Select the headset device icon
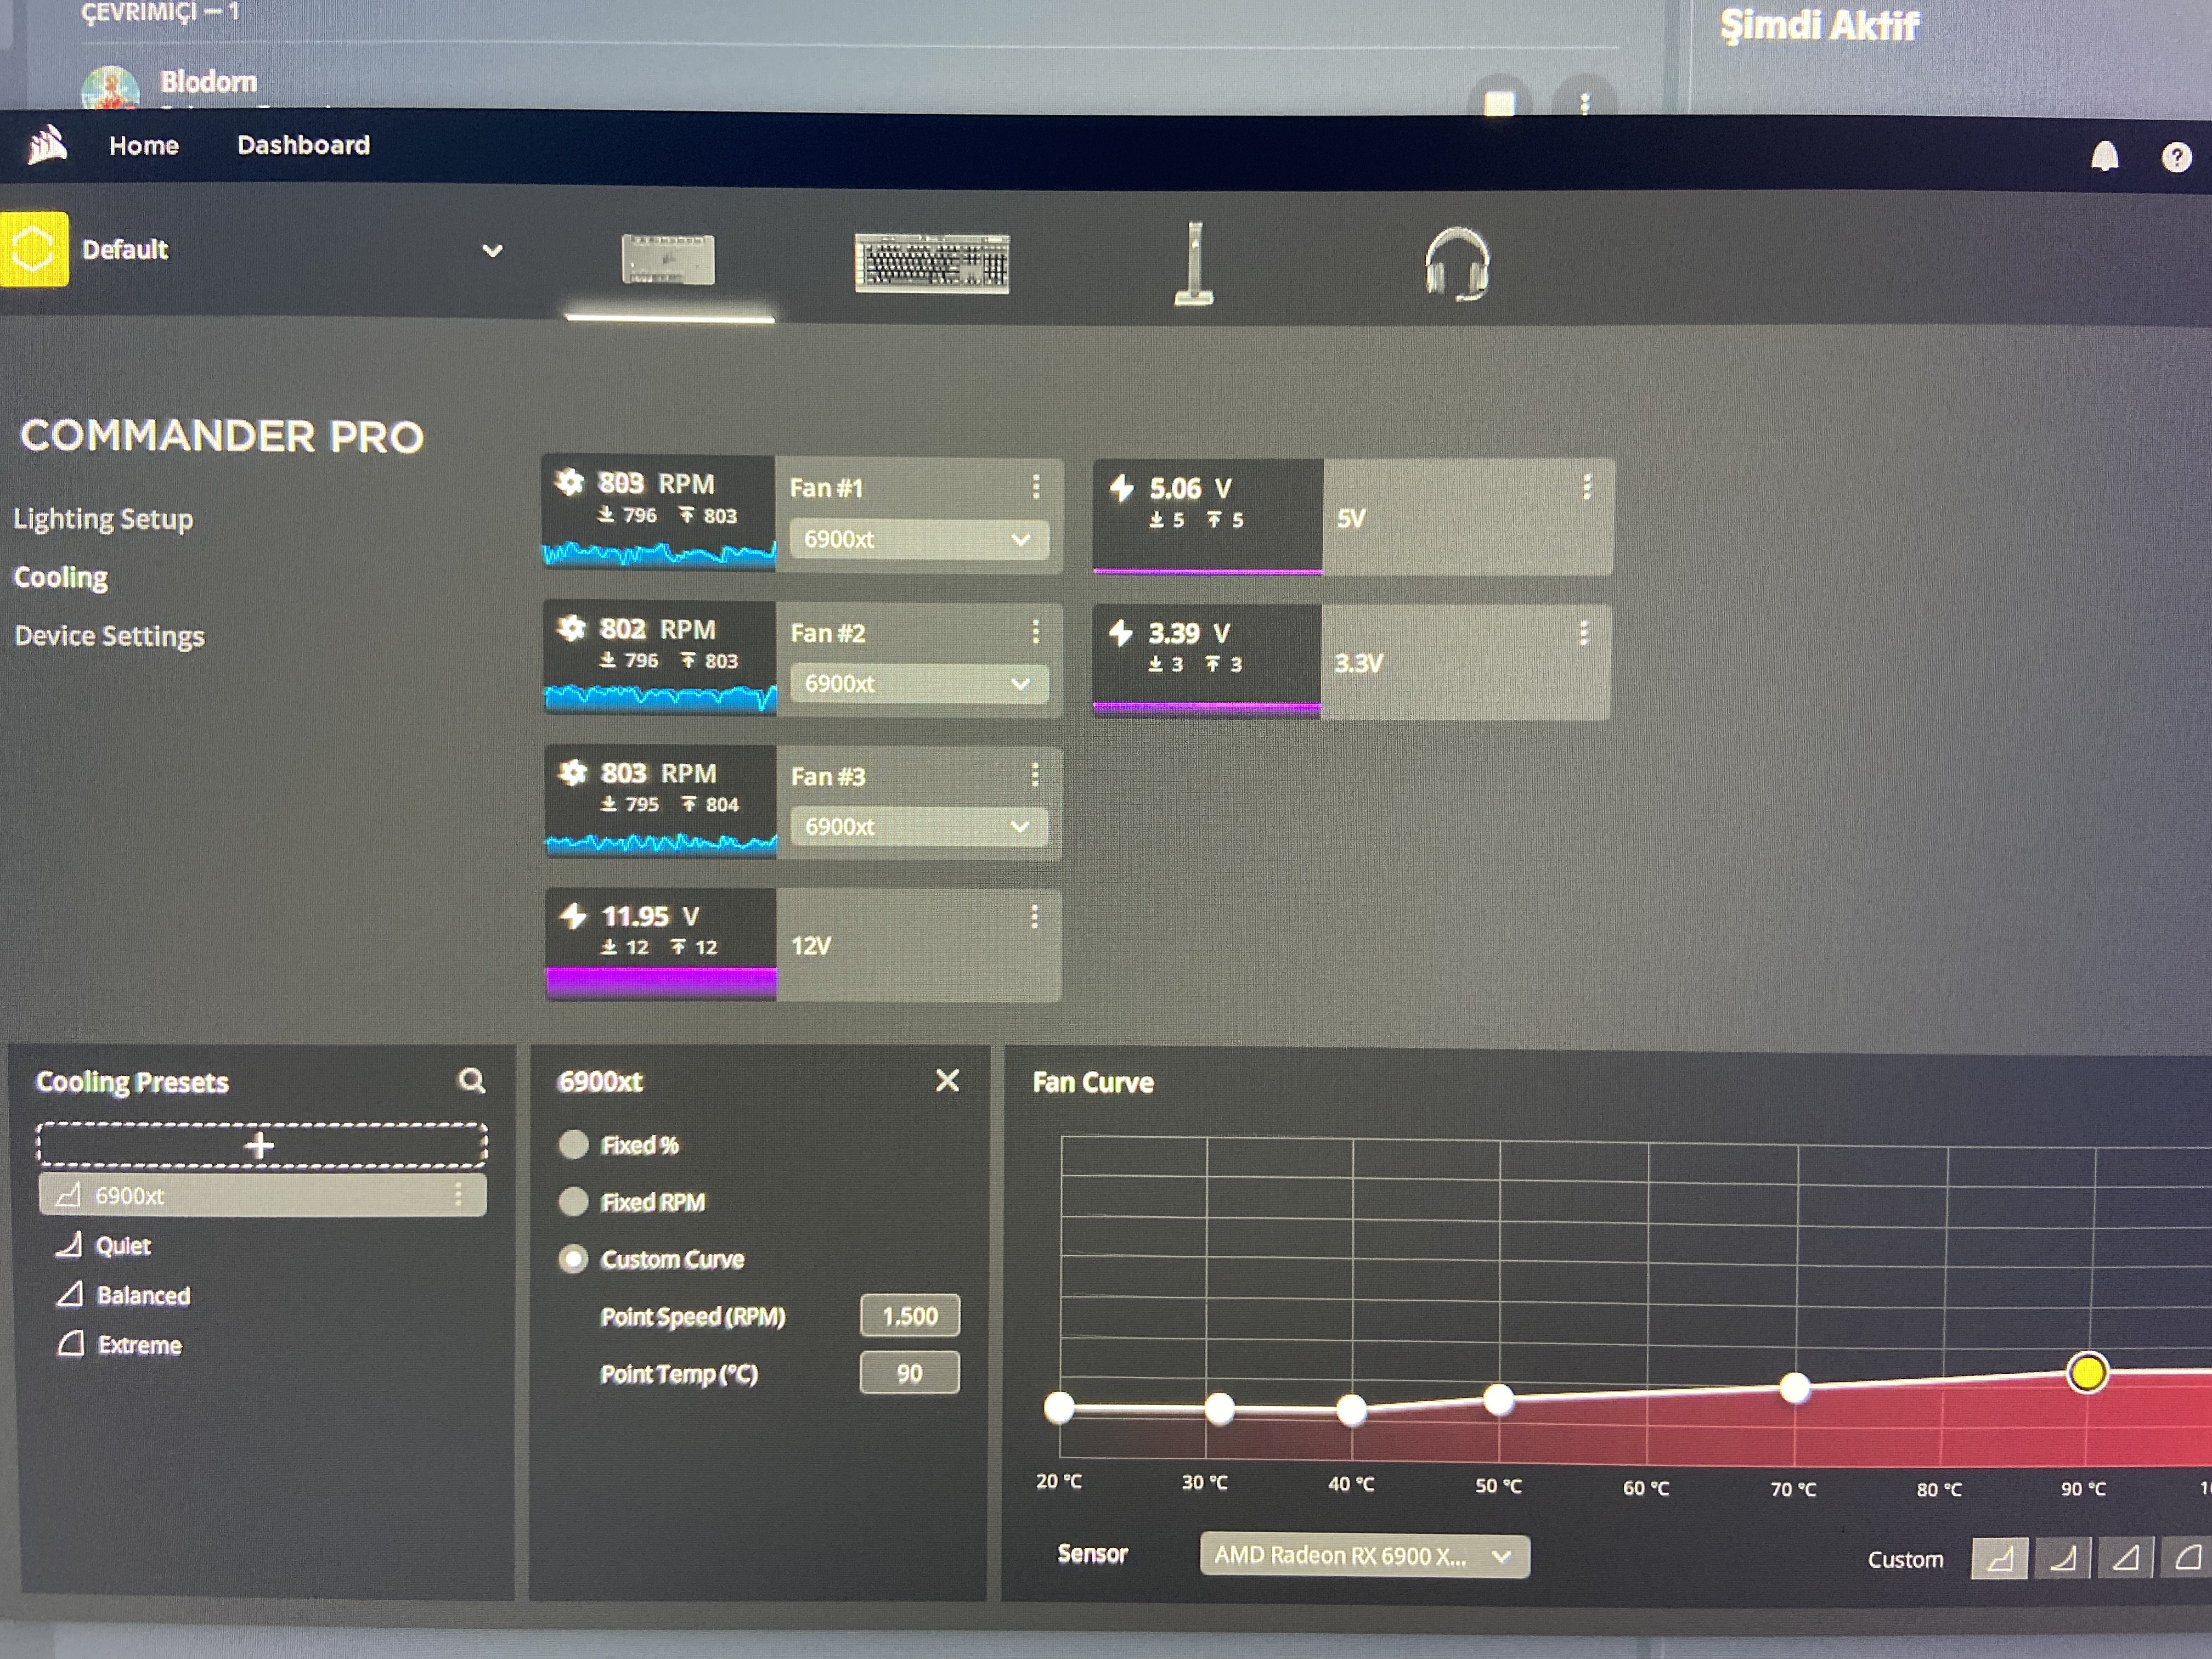 (x=1457, y=264)
